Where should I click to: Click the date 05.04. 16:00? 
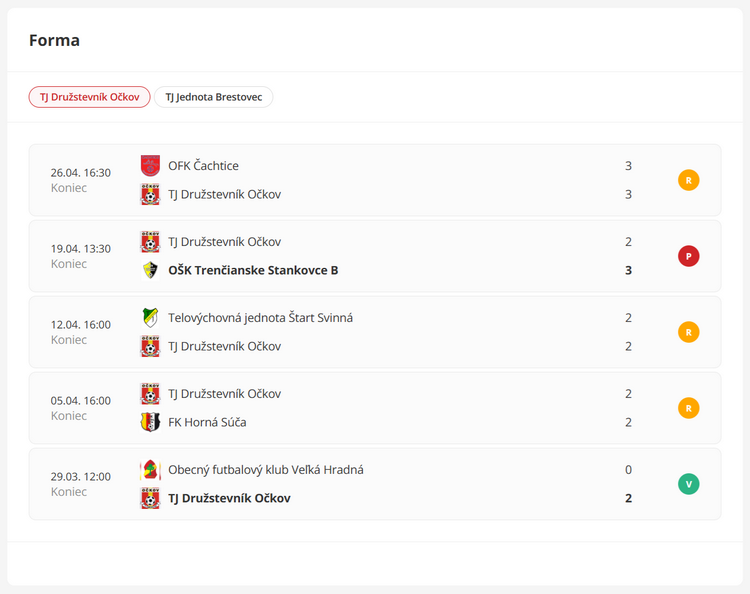click(81, 401)
